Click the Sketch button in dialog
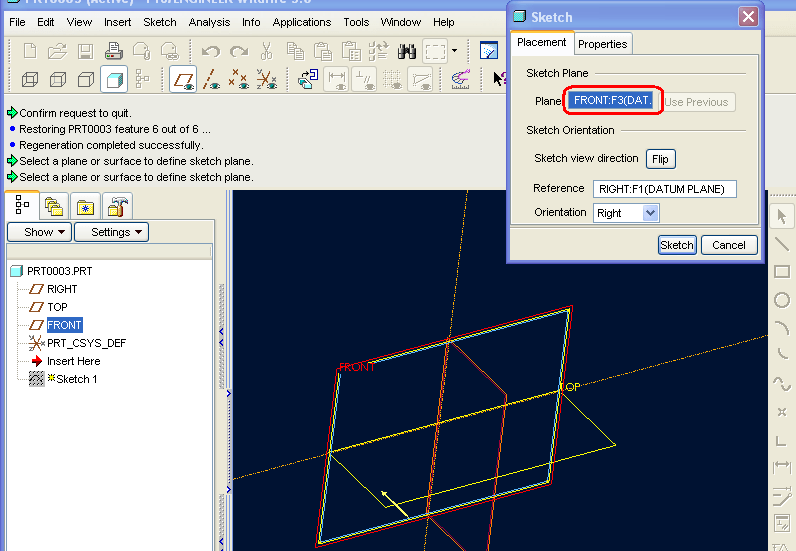This screenshot has height=551, width=796. 677,245
